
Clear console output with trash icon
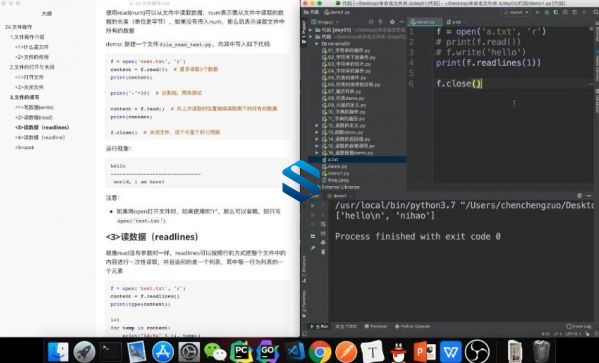point(323,252)
